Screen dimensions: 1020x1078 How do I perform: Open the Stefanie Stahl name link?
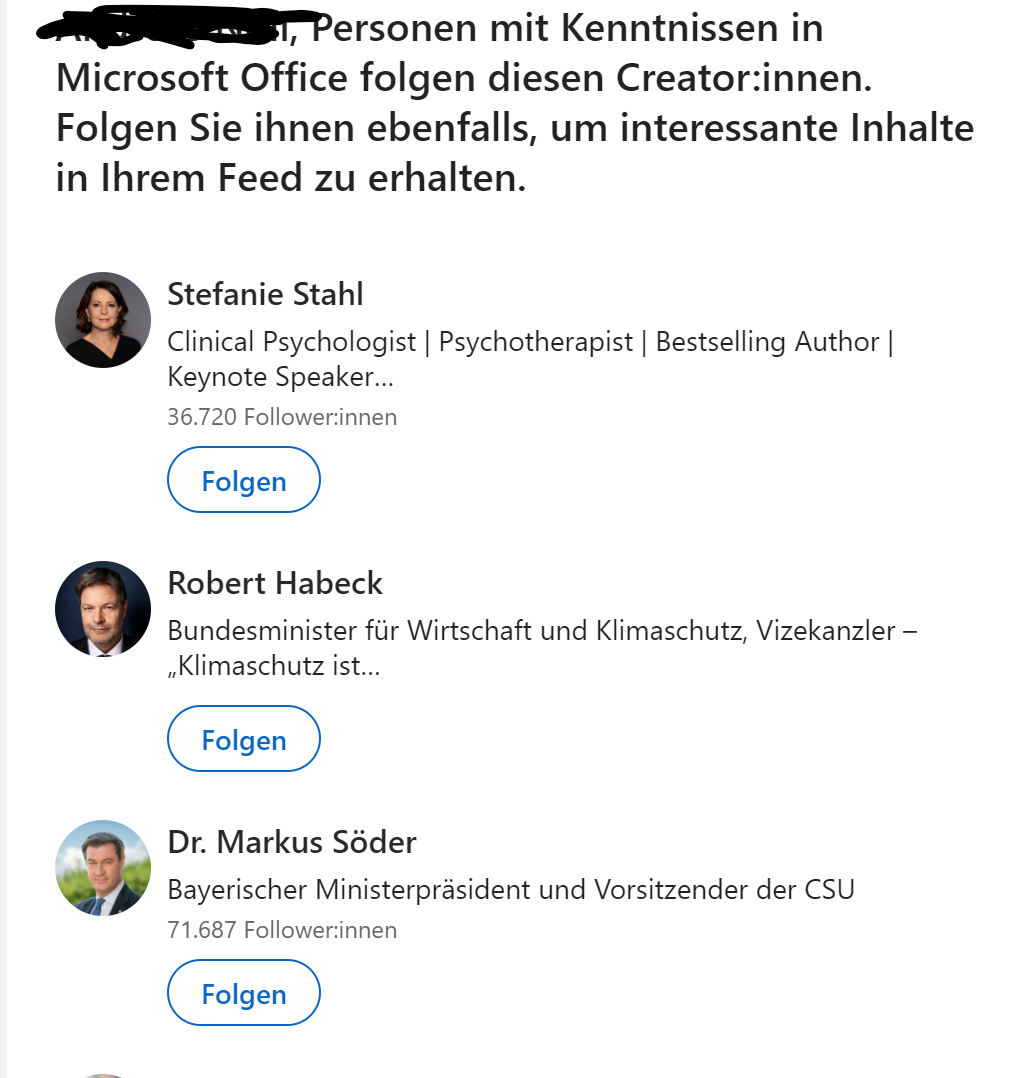pyautogui.click(x=265, y=295)
